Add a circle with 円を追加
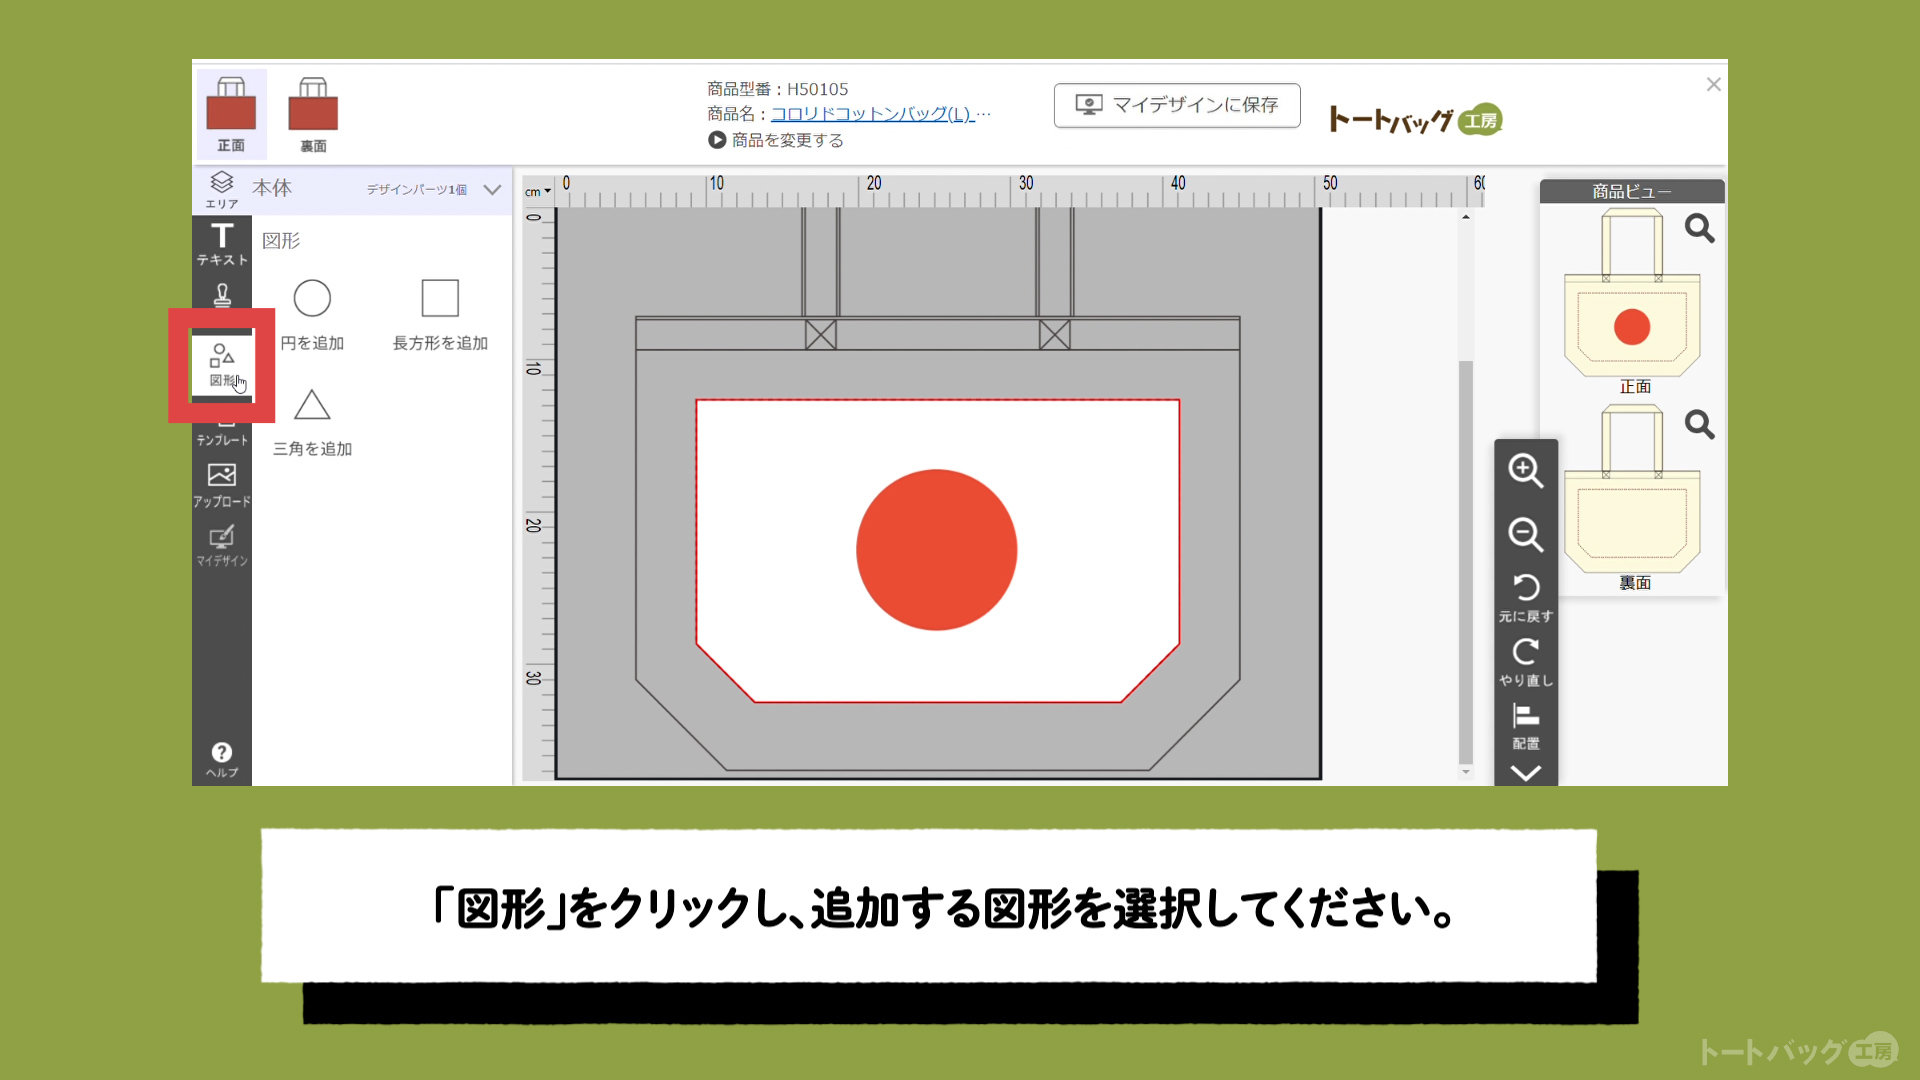The height and width of the screenshot is (1080, 1920). [x=312, y=315]
